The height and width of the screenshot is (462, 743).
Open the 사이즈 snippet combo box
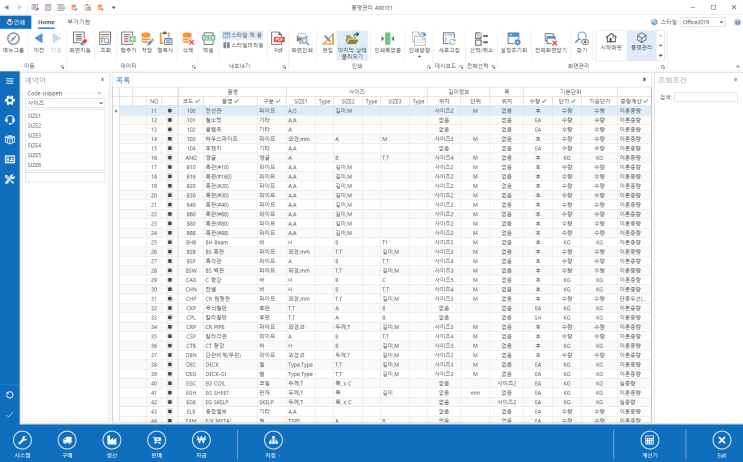click(x=65, y=103)
